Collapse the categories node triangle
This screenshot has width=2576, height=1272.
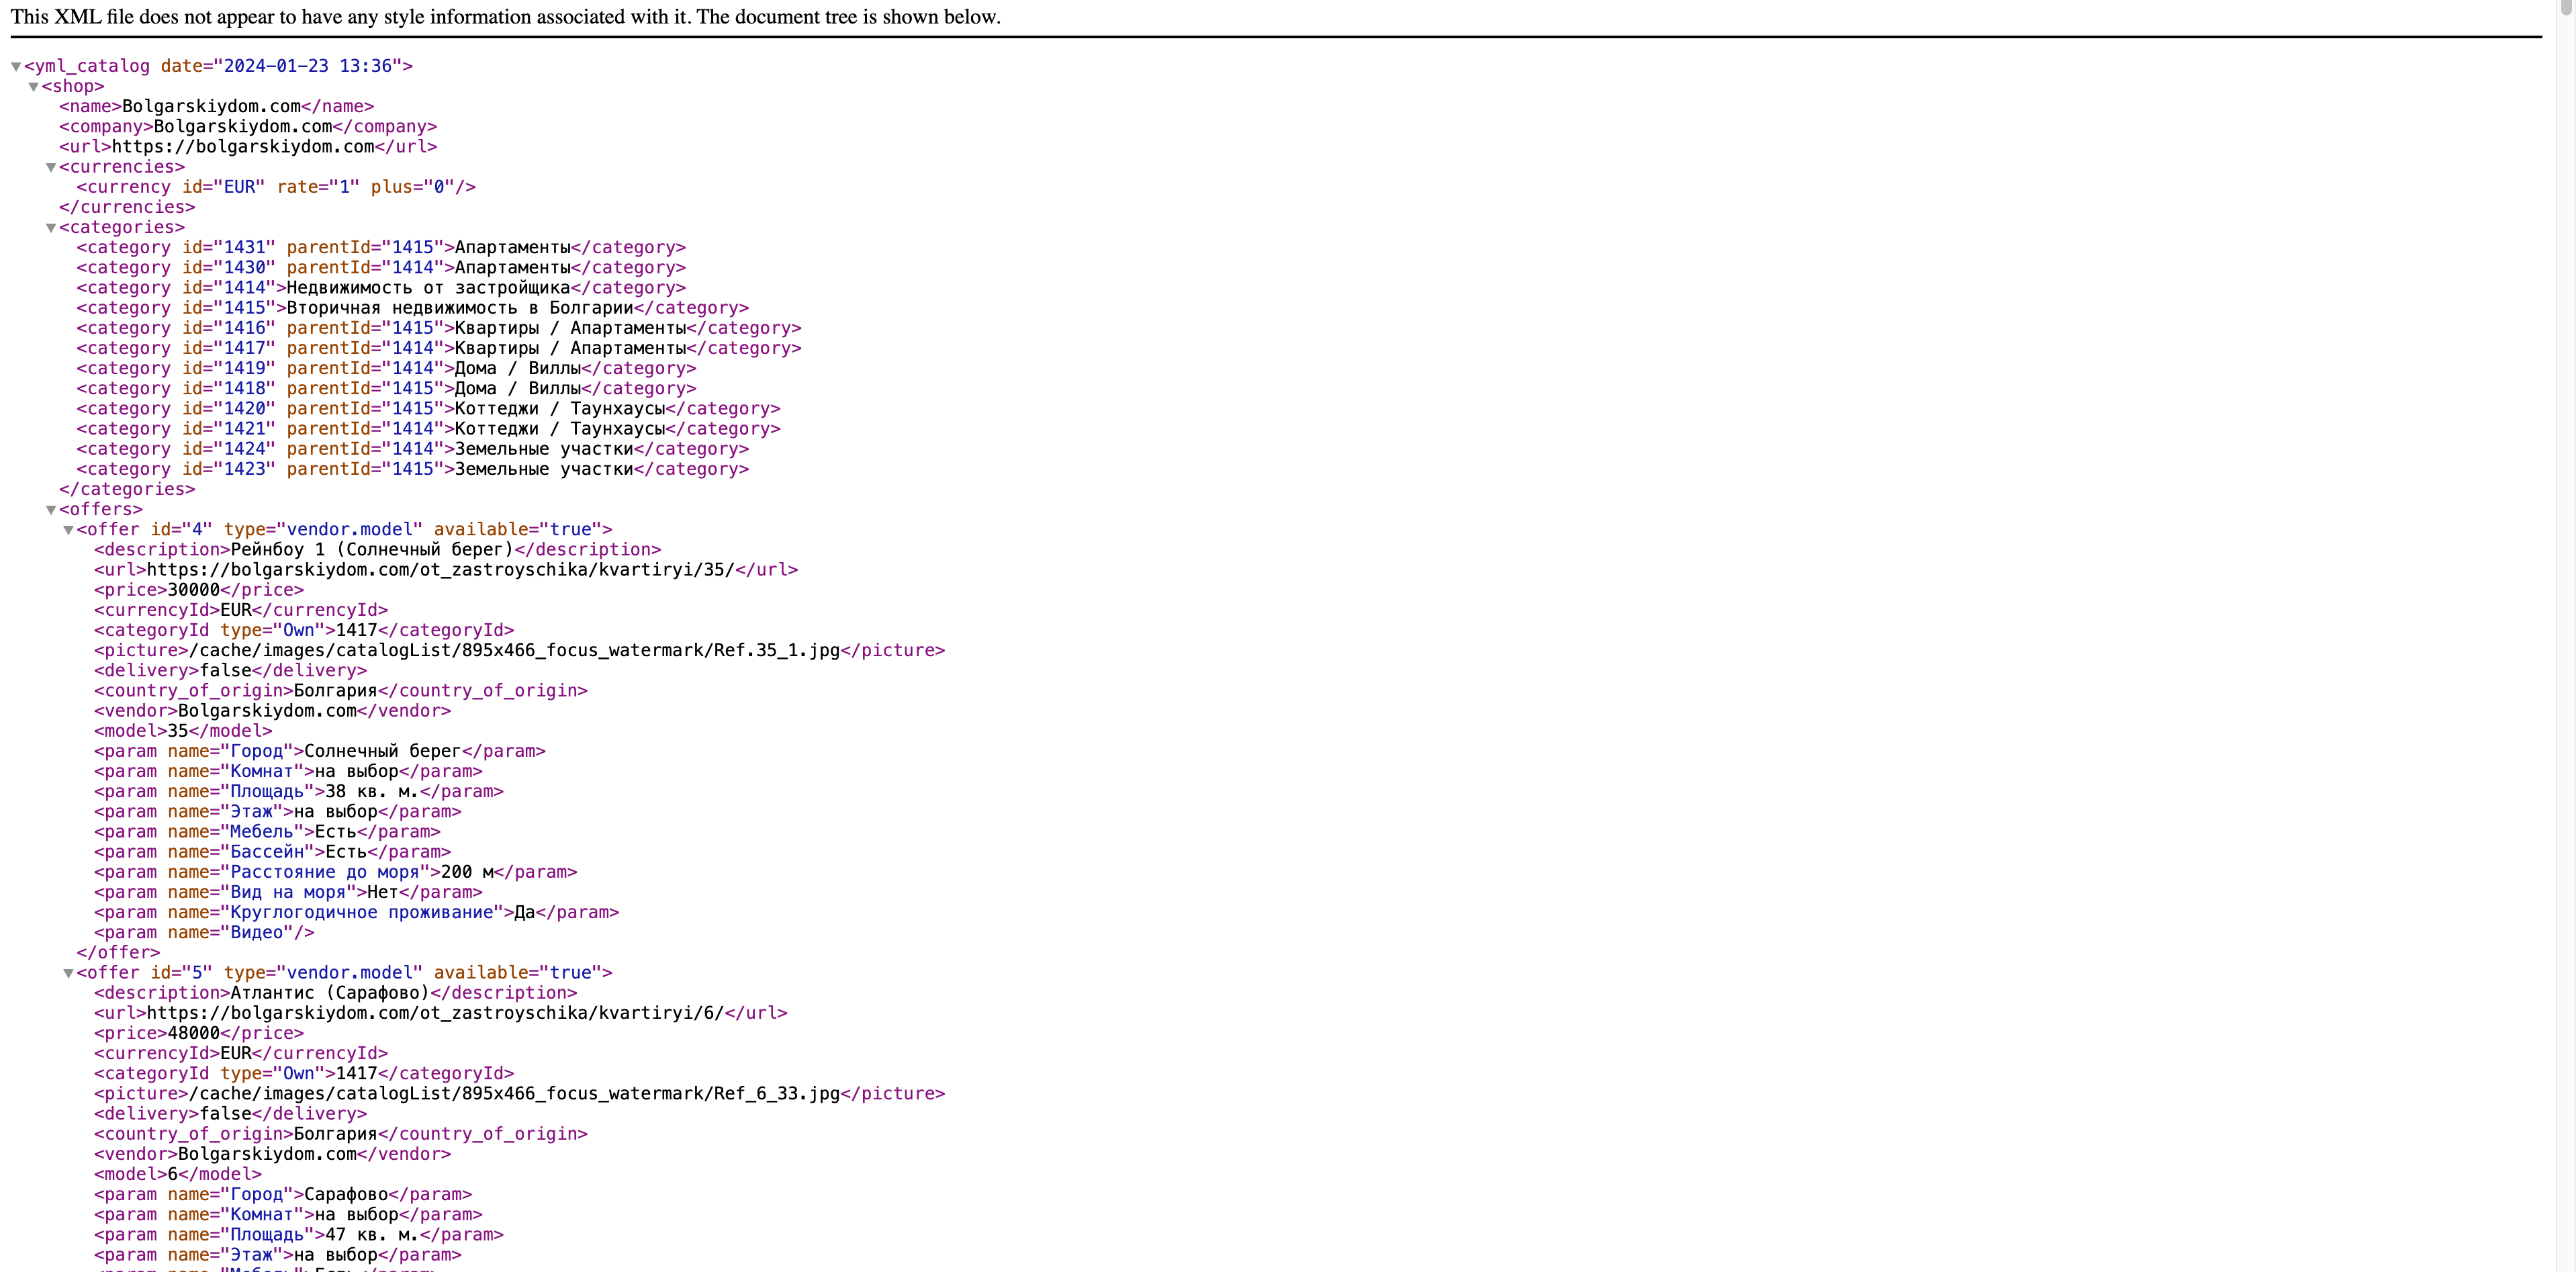pyautogui.click(x=51, y=228)
